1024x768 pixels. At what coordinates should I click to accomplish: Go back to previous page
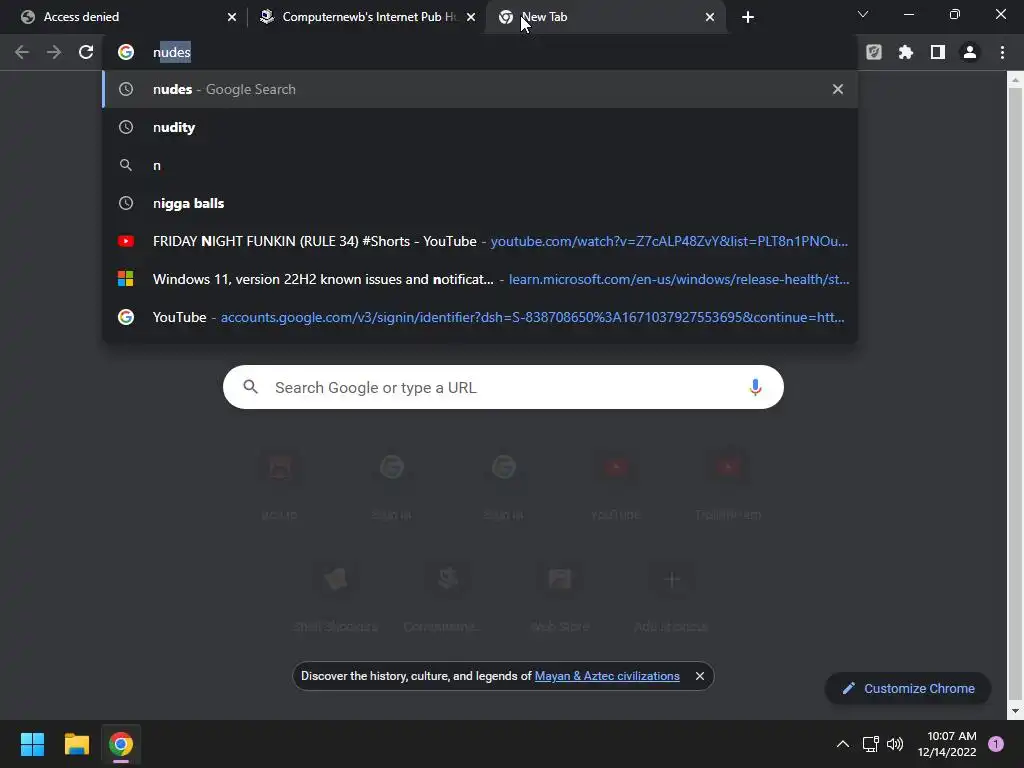coord(22,52)
